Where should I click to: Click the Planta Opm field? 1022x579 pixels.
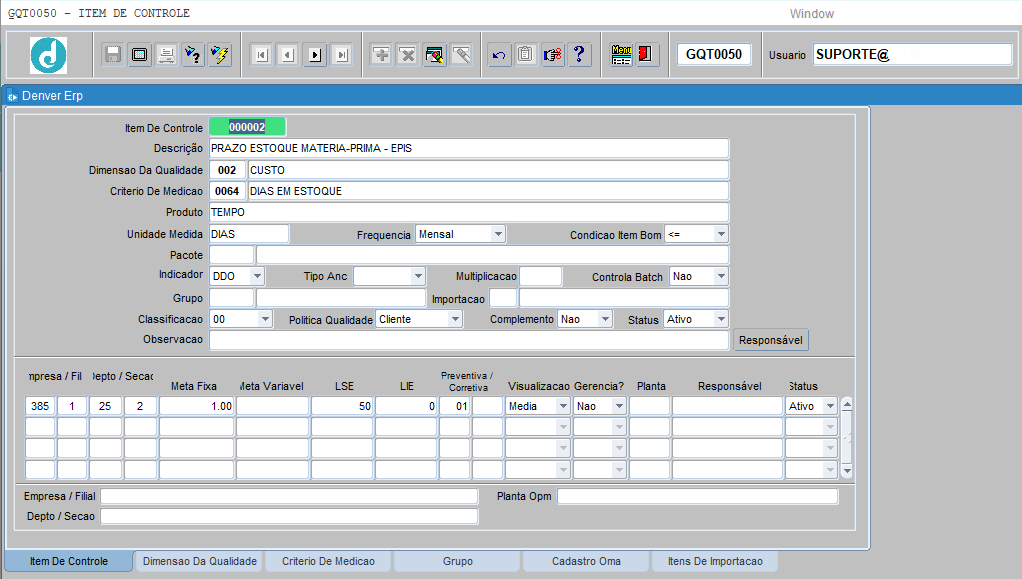pyautogui.click(x=697, y=496)
